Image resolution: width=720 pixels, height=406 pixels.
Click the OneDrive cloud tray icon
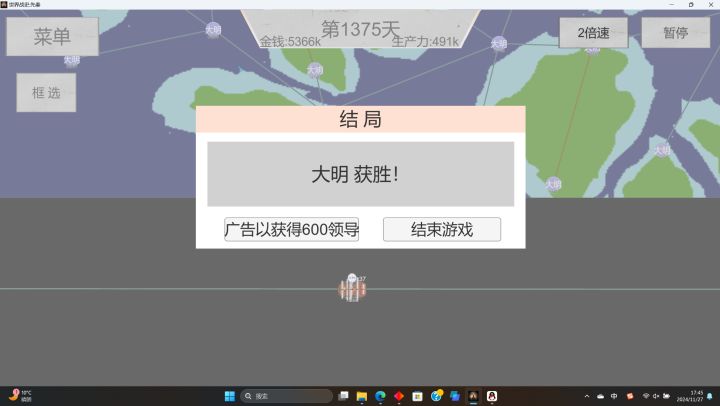click(601, 396)
